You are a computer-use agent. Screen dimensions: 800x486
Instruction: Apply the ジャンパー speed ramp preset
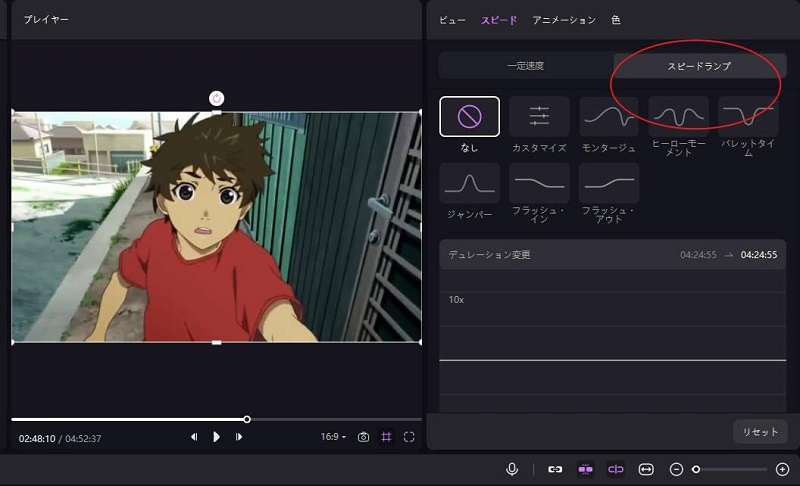point(469,183)
